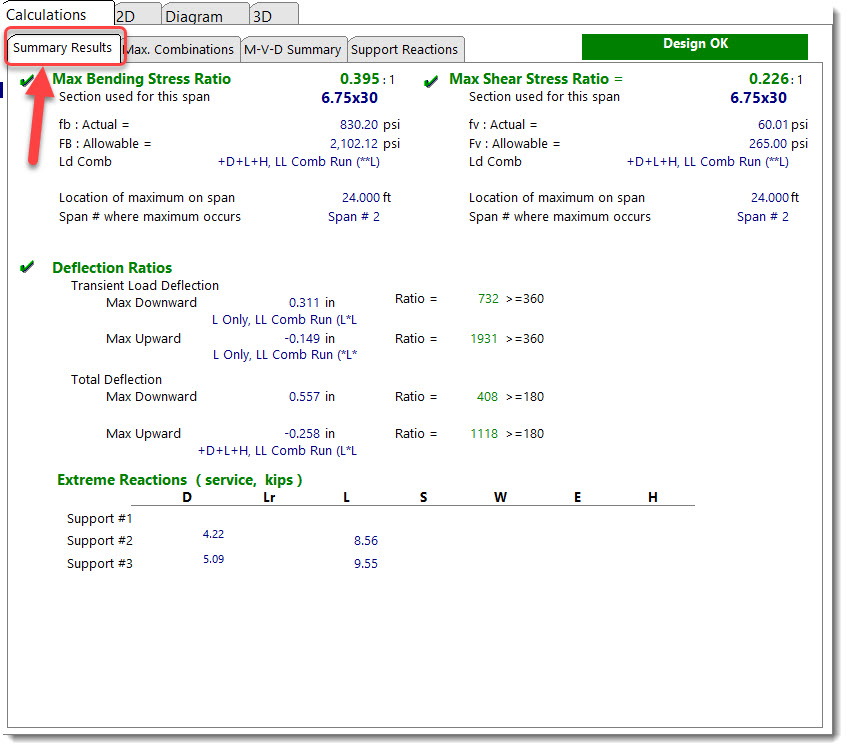Click the Support #2 row label
Image resolution: width=848 pixels, height=750 pixels.
(x=100, y=541)
